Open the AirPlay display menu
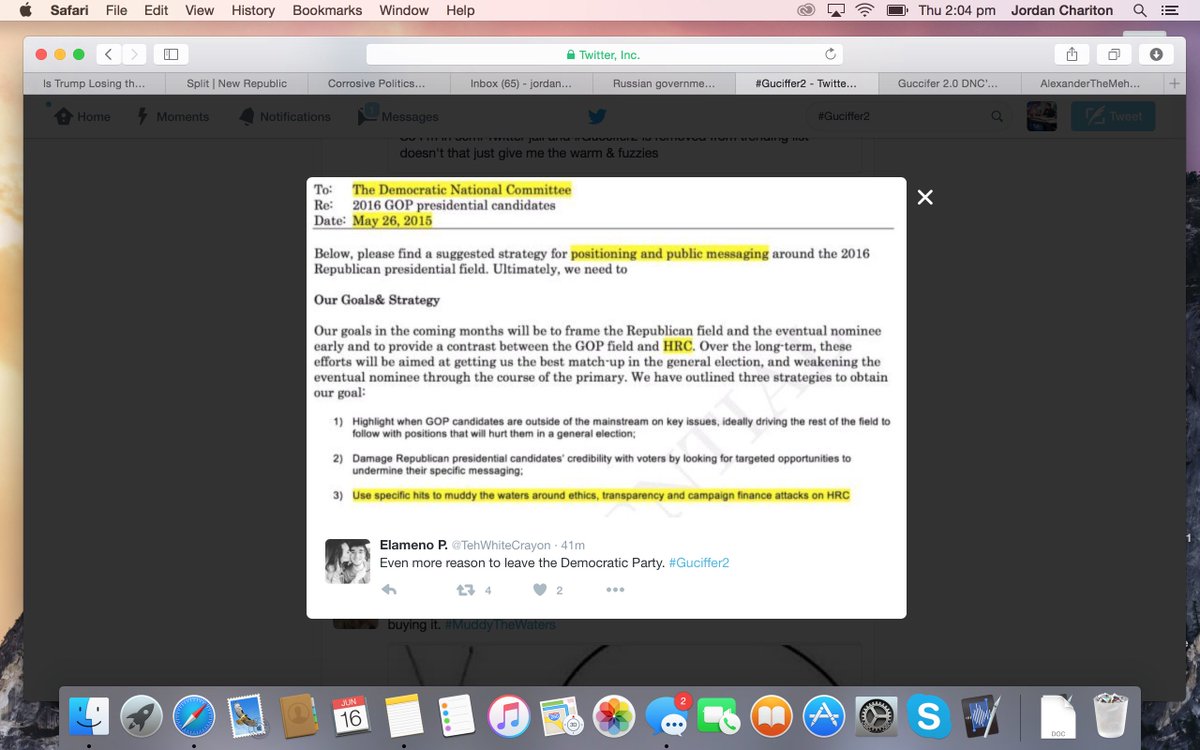This screenshot has height=750, width=1200. point(835,10)
